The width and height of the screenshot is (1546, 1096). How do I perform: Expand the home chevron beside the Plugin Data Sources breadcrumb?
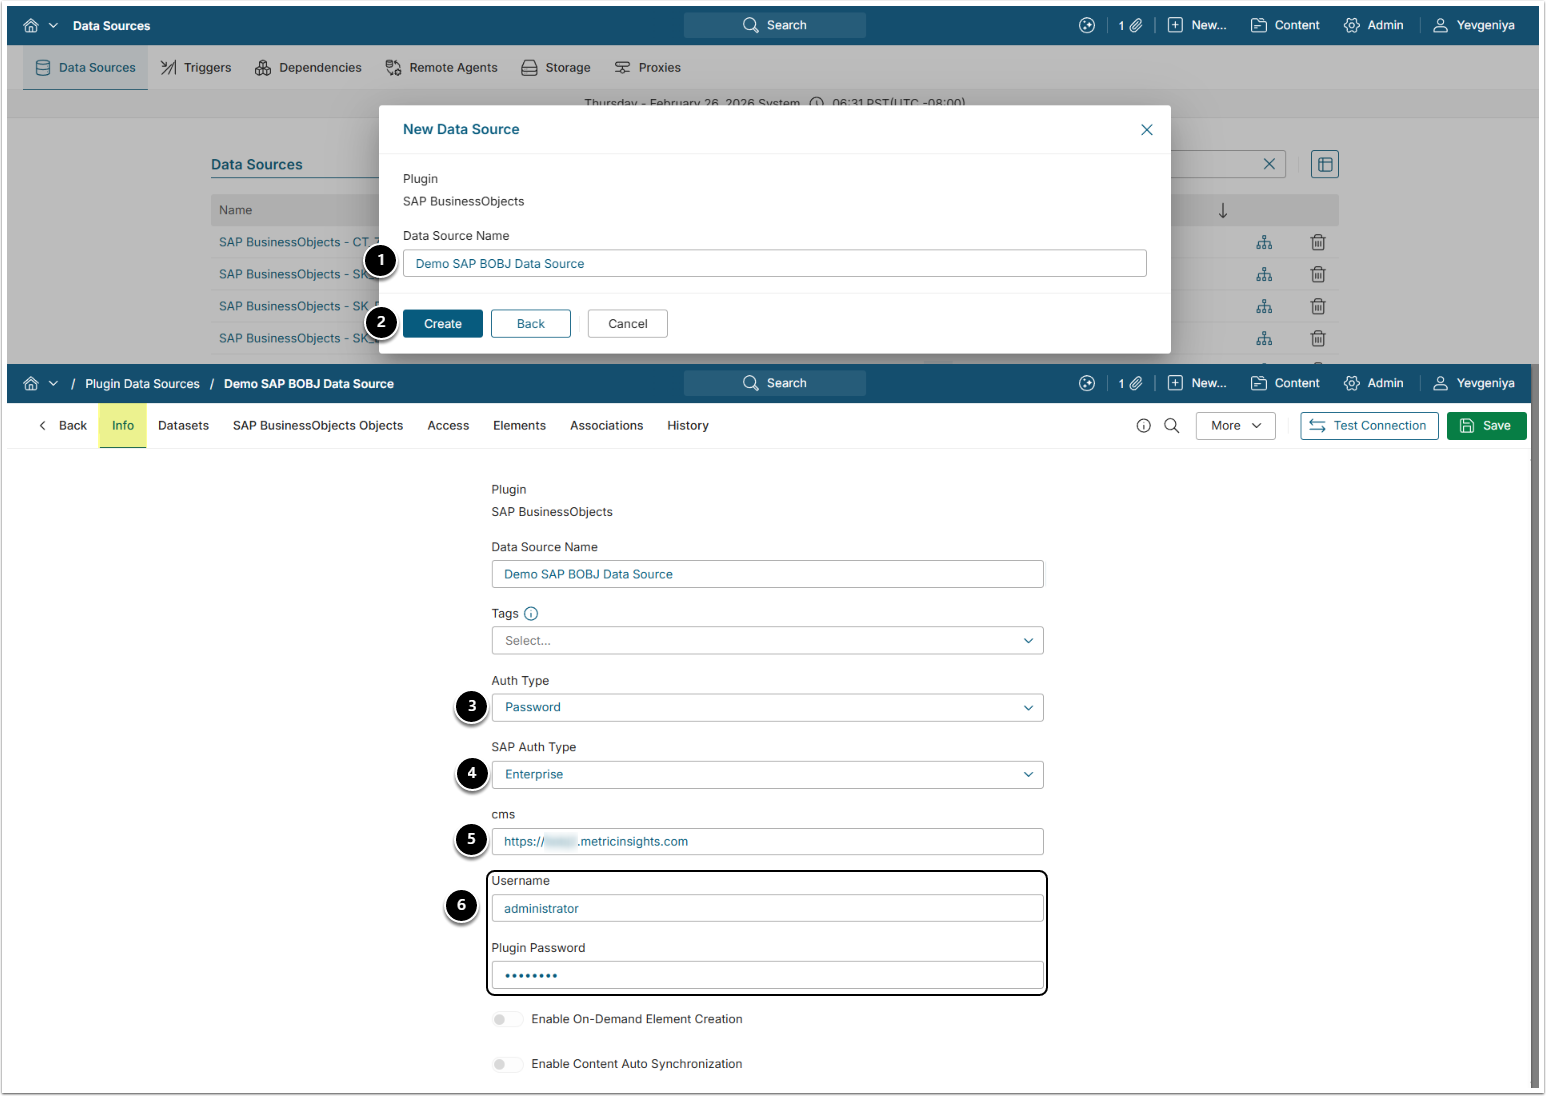click(53, 383)
